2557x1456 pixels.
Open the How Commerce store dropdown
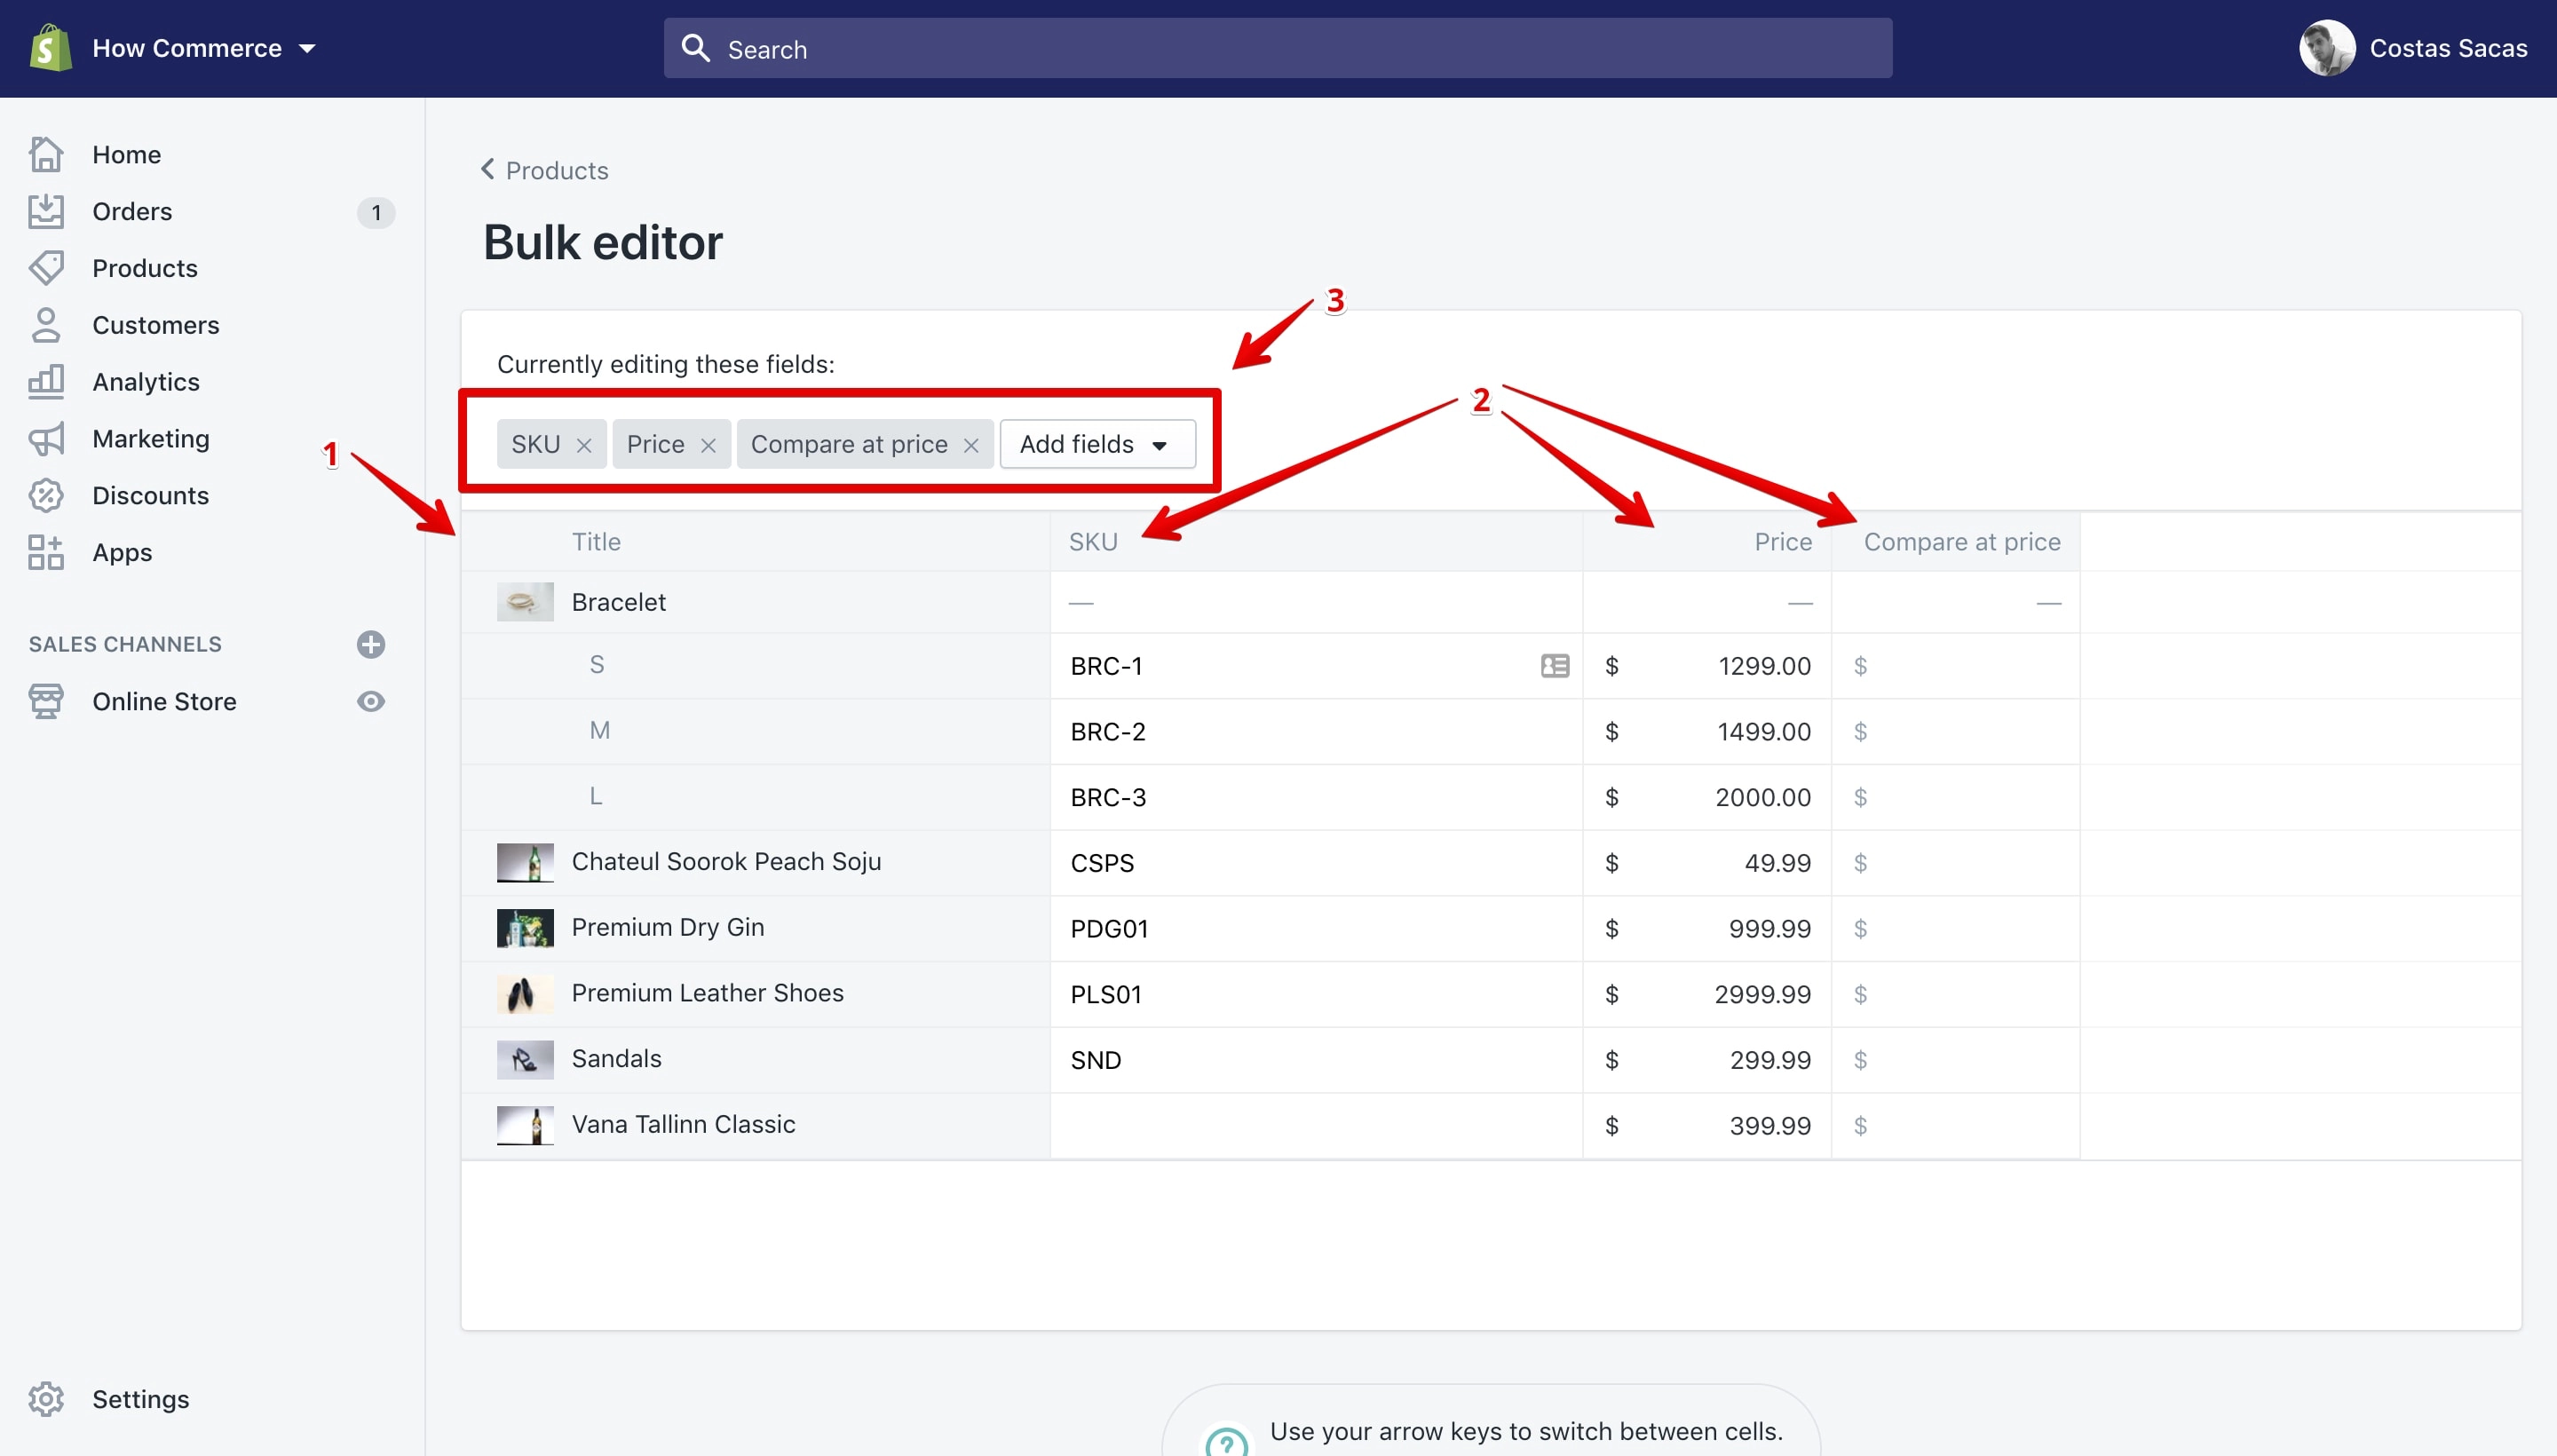204,48
